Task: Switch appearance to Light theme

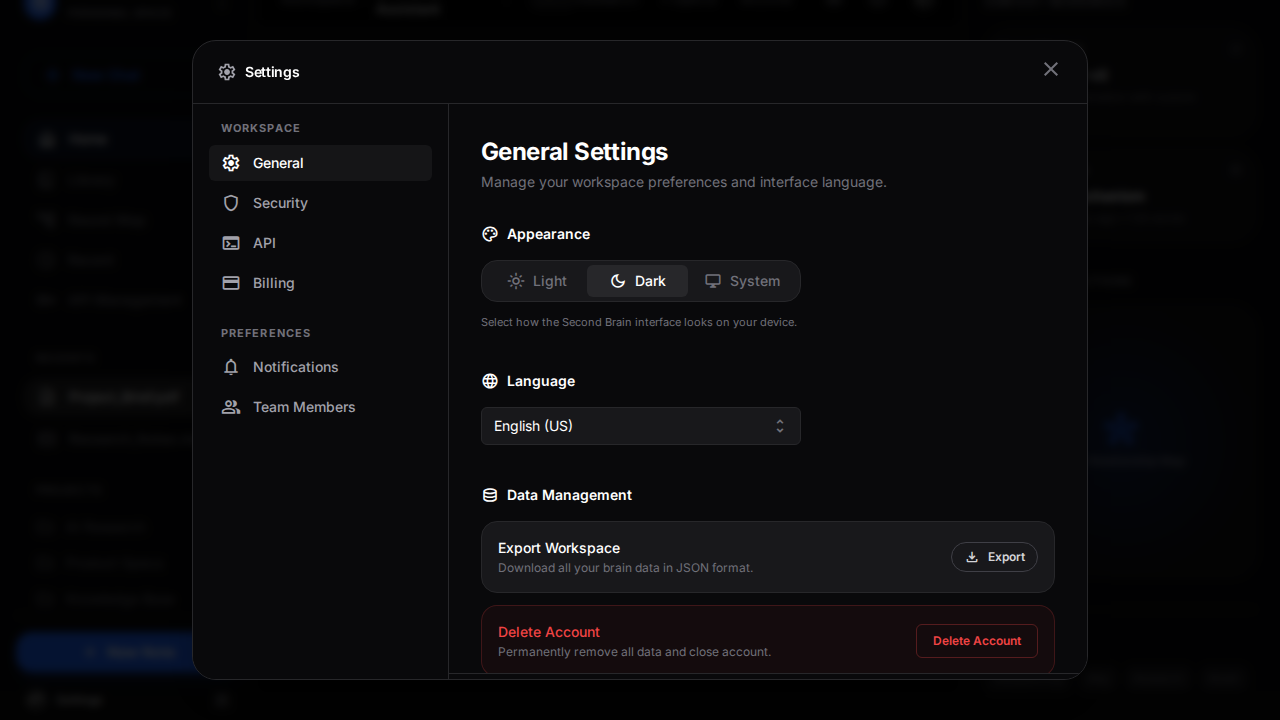Action: 537,281
